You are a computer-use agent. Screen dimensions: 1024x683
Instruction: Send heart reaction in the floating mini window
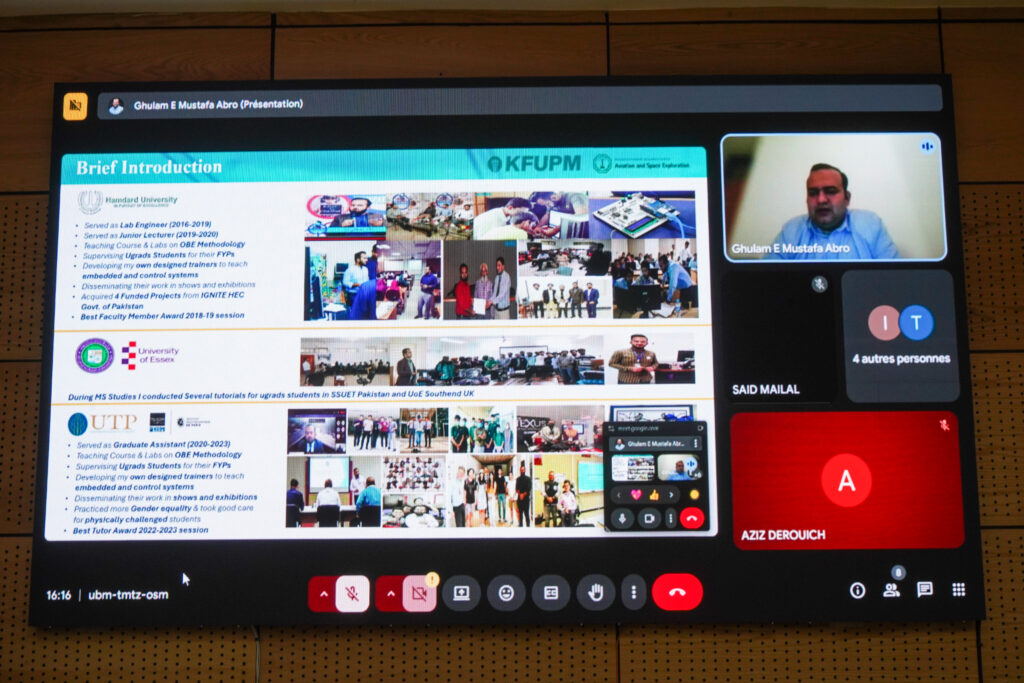[634, 495]
